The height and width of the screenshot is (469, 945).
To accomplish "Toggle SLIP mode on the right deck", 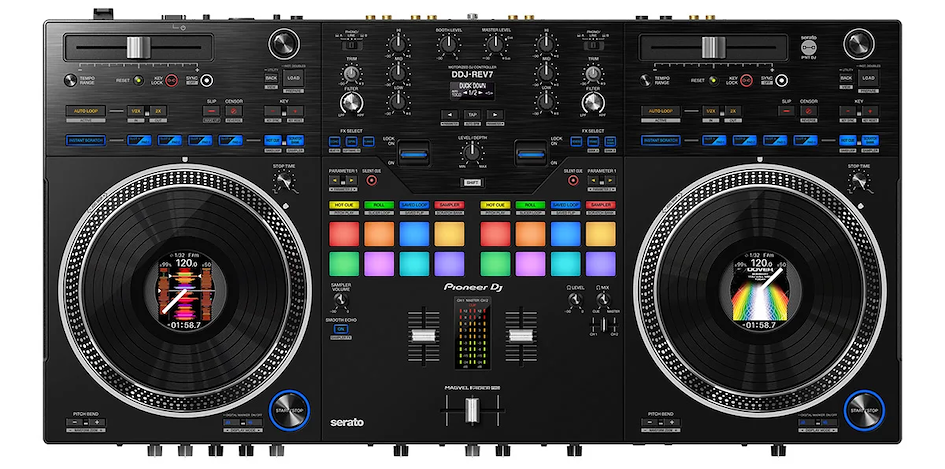I will pos(786,111).
